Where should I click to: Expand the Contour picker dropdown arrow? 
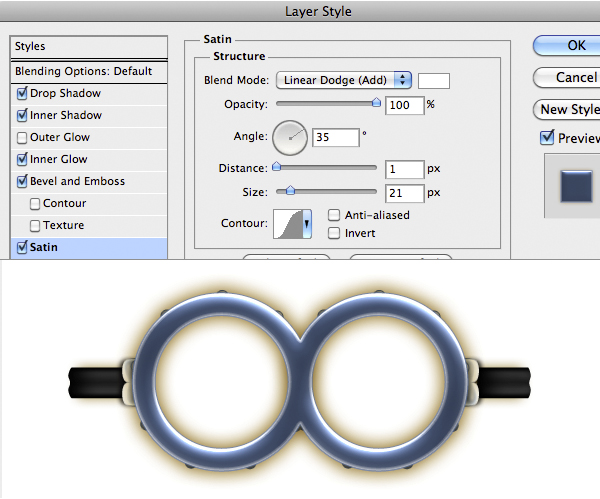pos(305,224)
